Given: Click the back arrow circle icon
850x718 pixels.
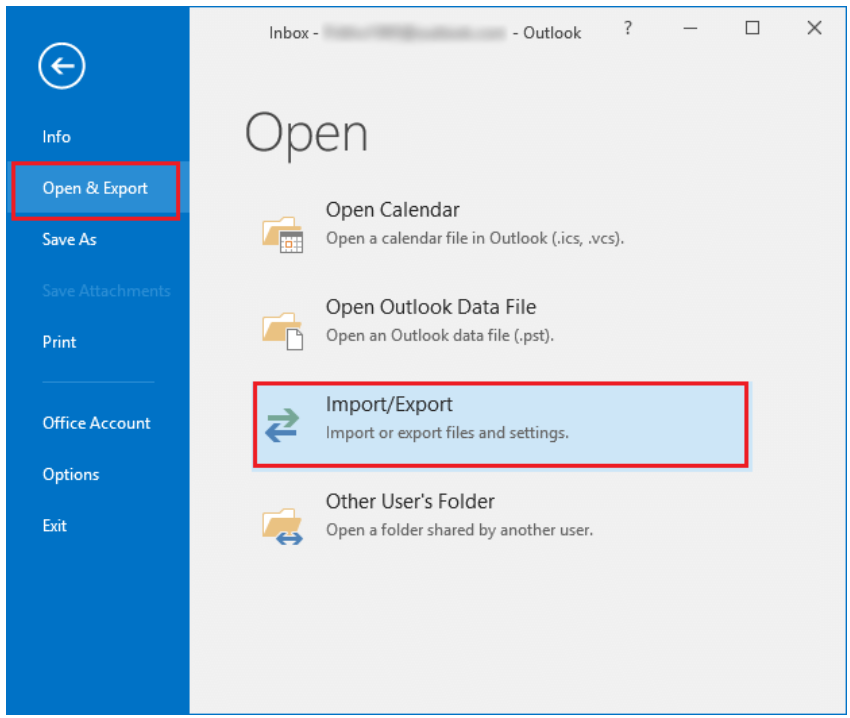Looking at the screenshot, I should click(x=62, y=66).
